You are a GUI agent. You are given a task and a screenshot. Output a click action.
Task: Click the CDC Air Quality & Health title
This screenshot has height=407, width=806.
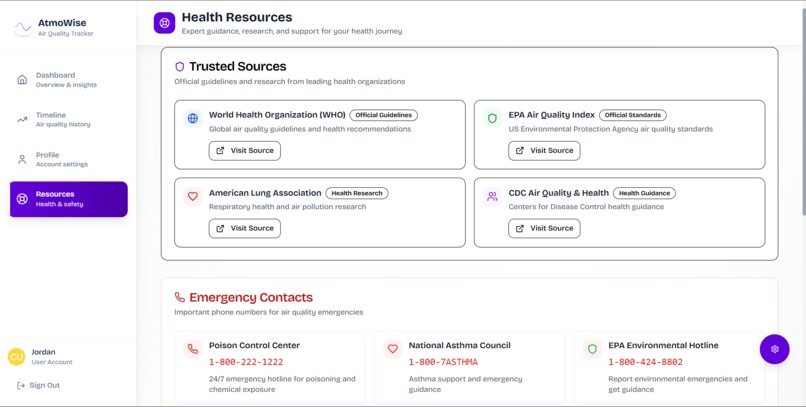(559, 193)
